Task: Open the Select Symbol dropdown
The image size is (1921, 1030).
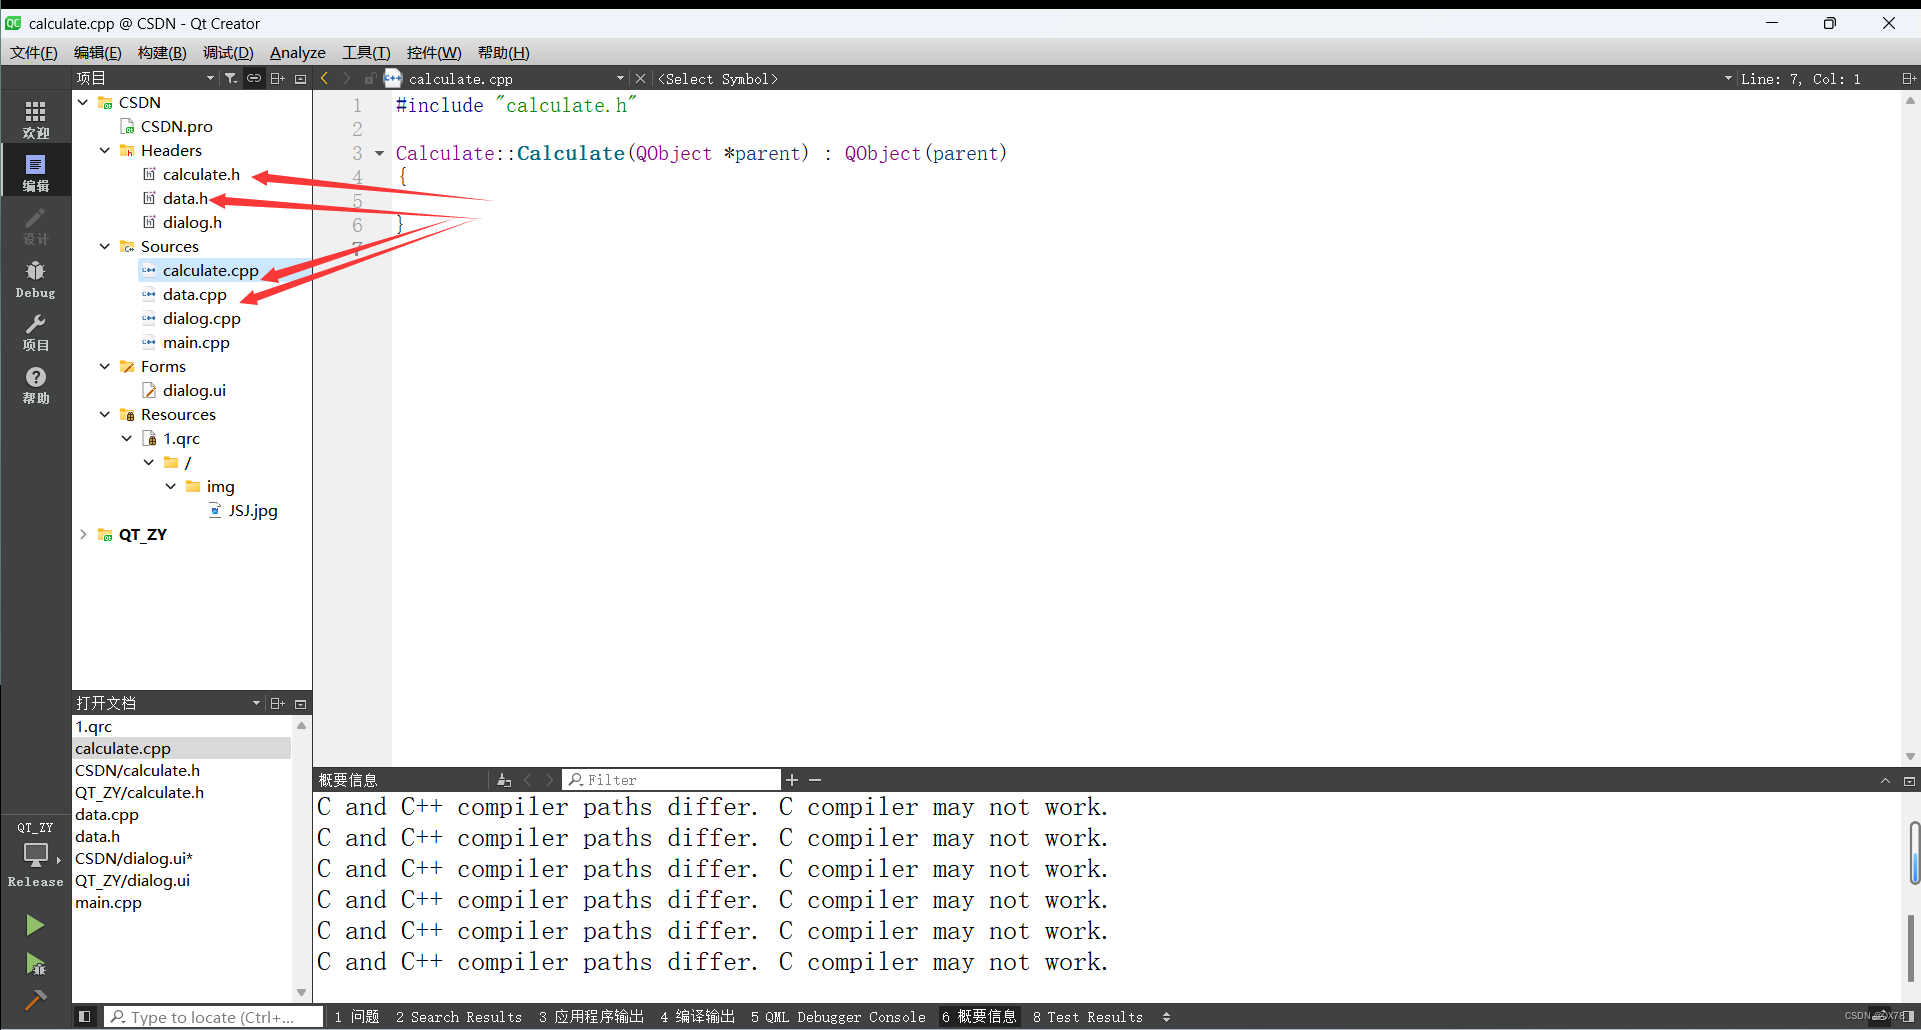Action: click(x=1195, y=78)
